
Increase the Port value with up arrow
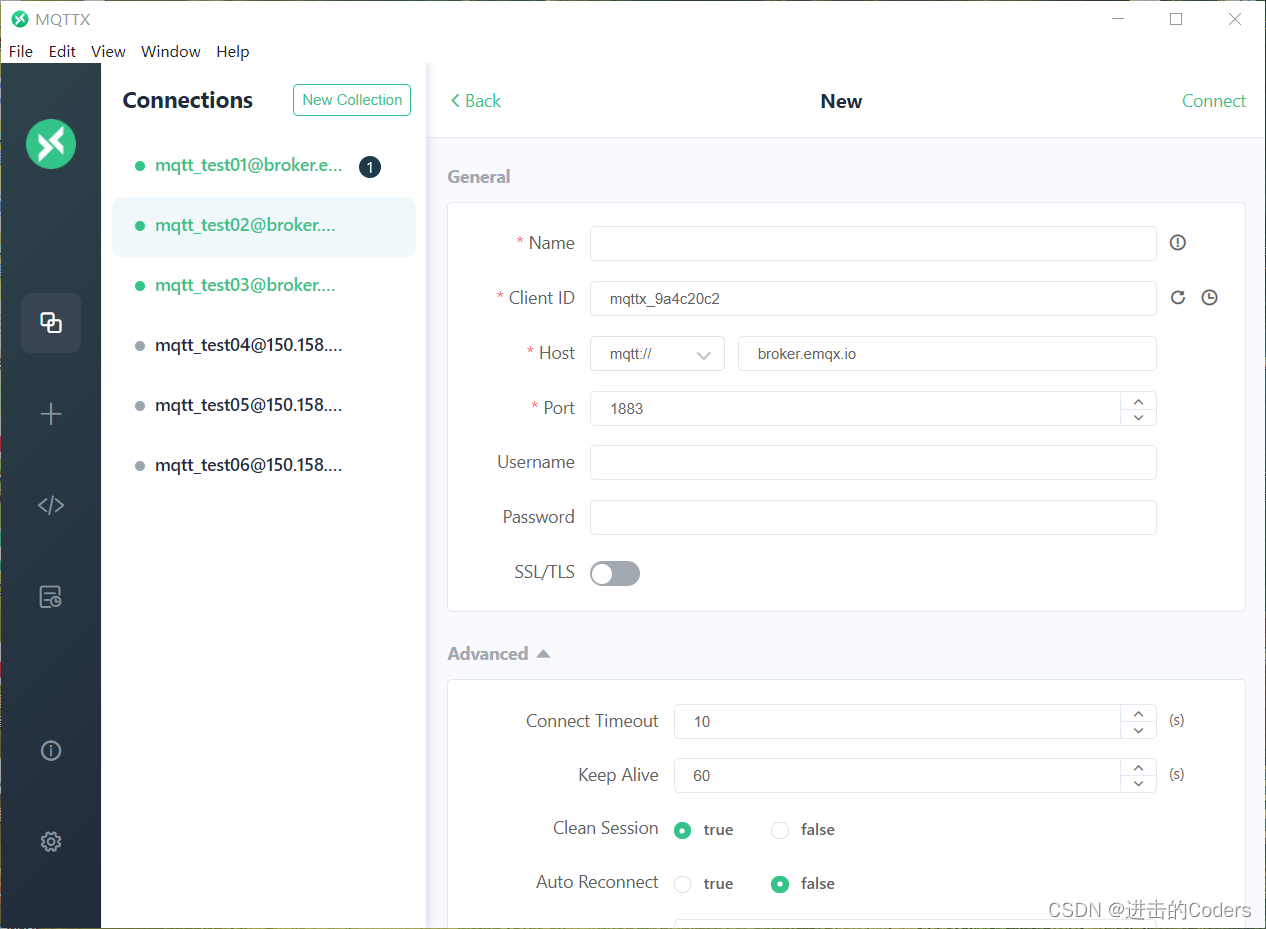[1138, 400]
